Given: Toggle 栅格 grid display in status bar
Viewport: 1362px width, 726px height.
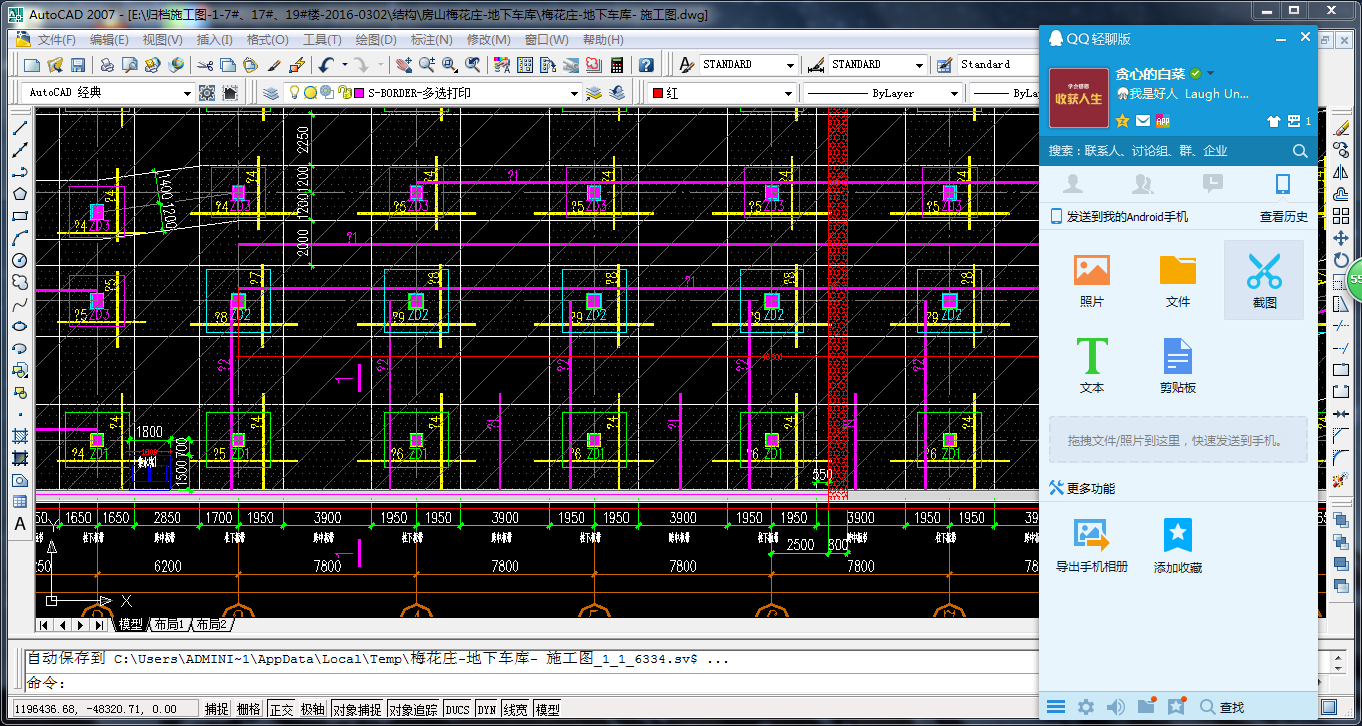Looking at the screenshot, I should click(248, 709).
